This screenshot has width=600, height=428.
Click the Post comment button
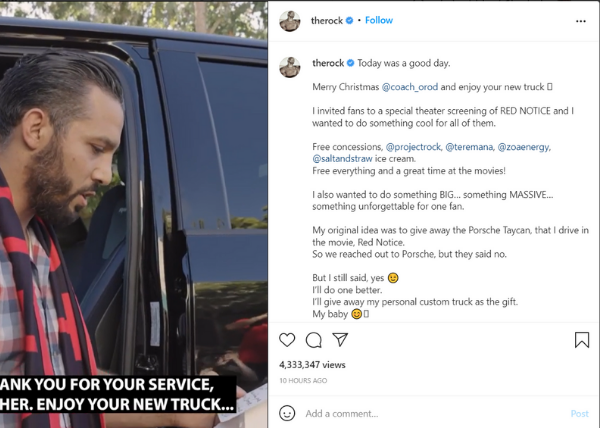[579, 413]
